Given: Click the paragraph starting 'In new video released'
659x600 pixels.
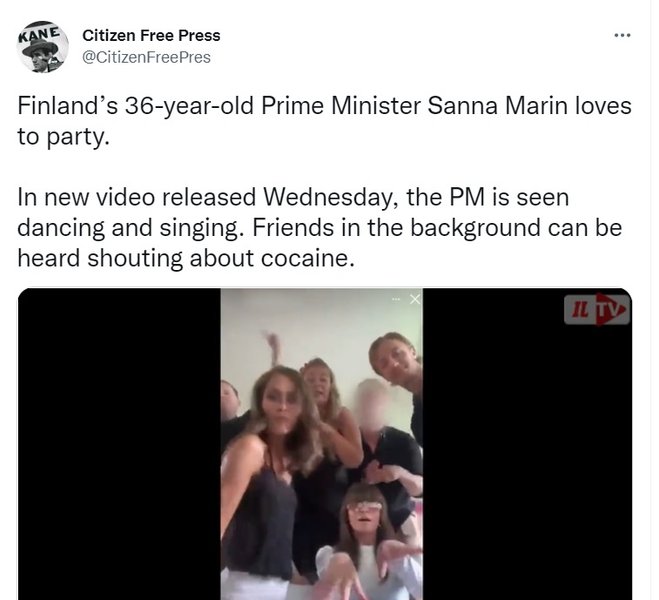Looking at the screenshot, I should [319, 227].
